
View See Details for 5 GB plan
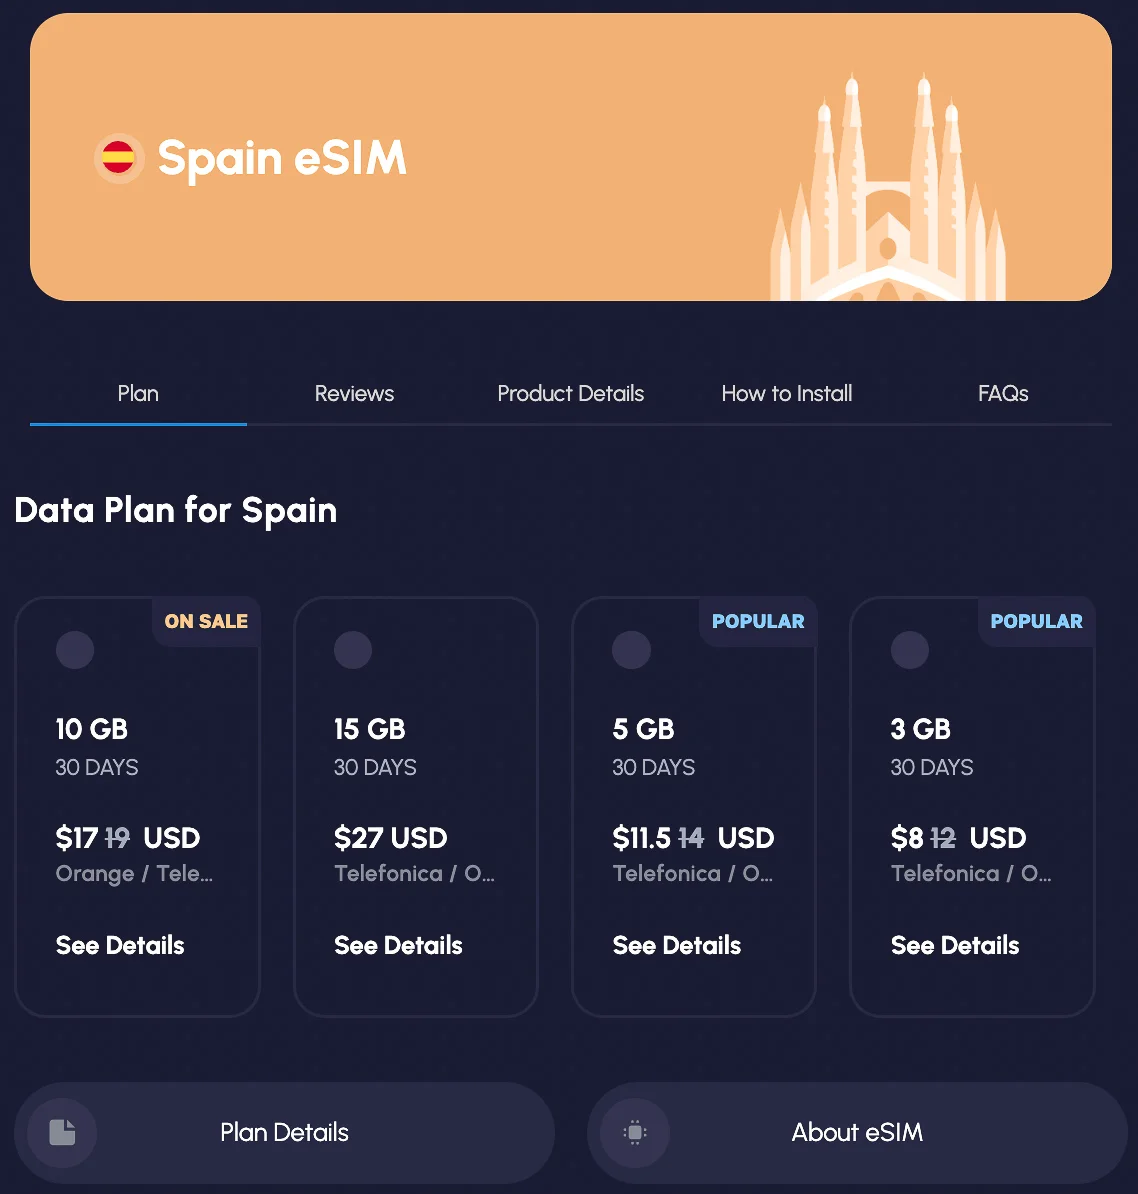click(676, 945)
